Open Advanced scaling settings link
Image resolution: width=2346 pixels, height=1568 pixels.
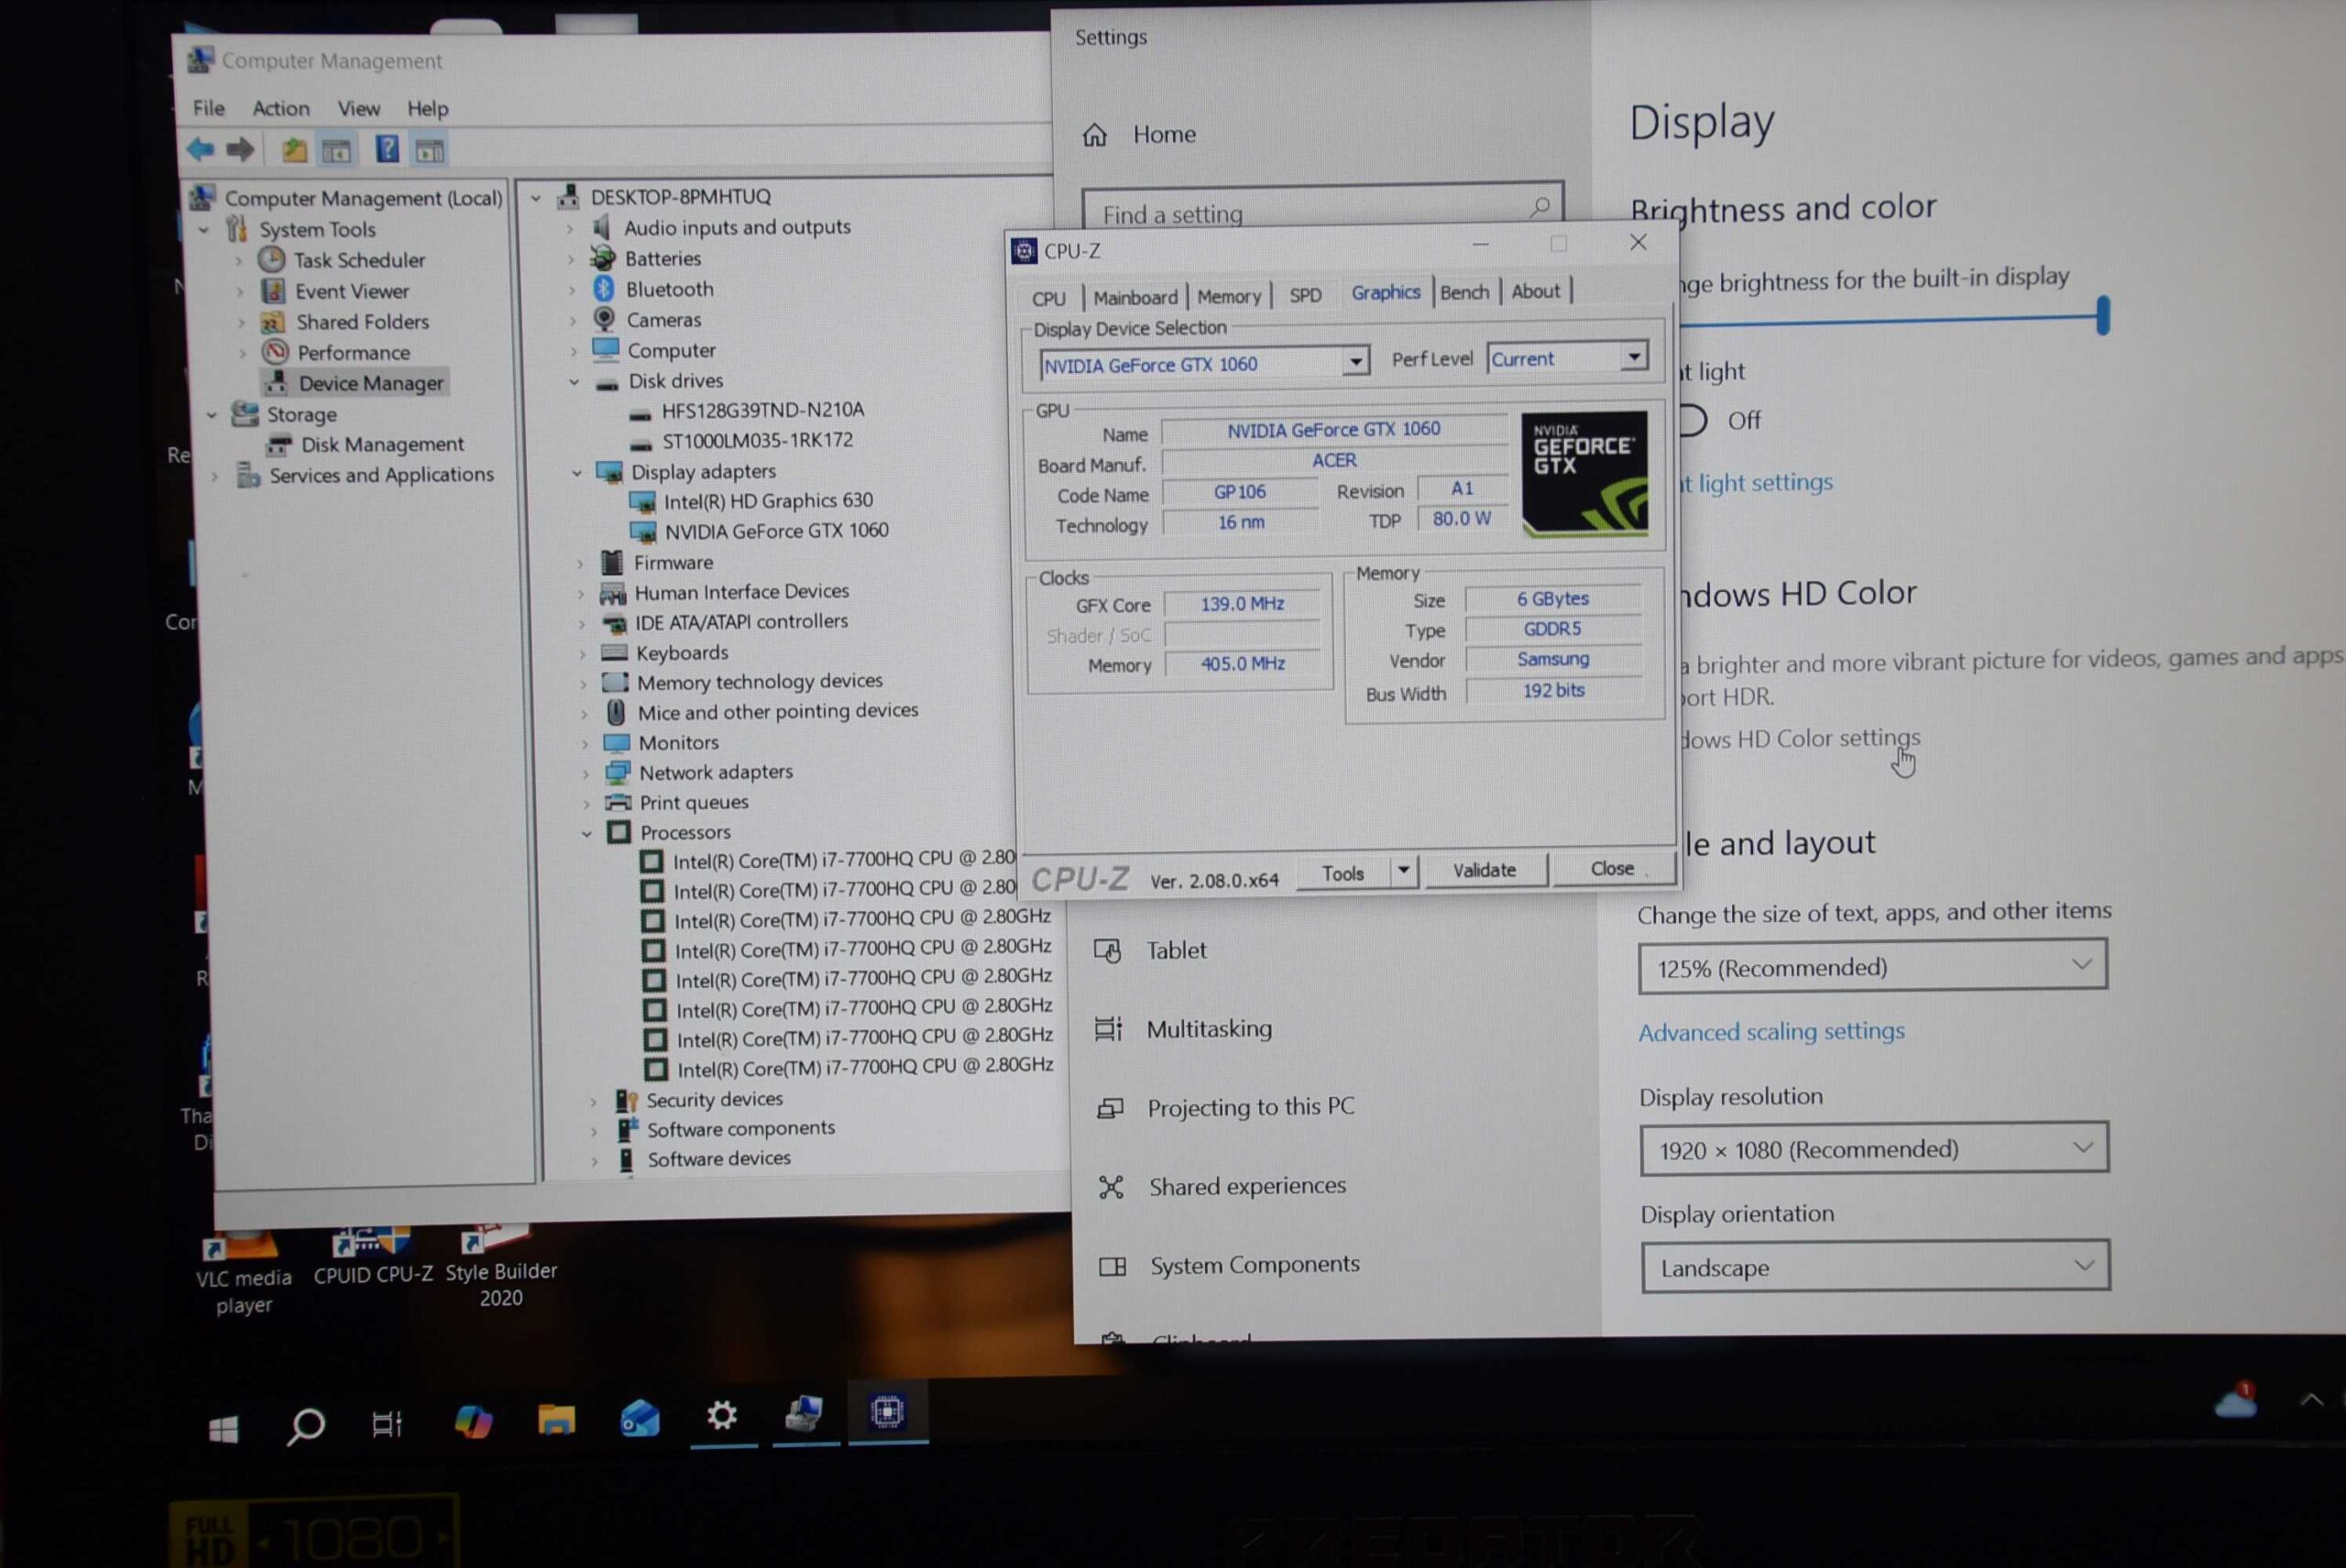(1771, 1032)
